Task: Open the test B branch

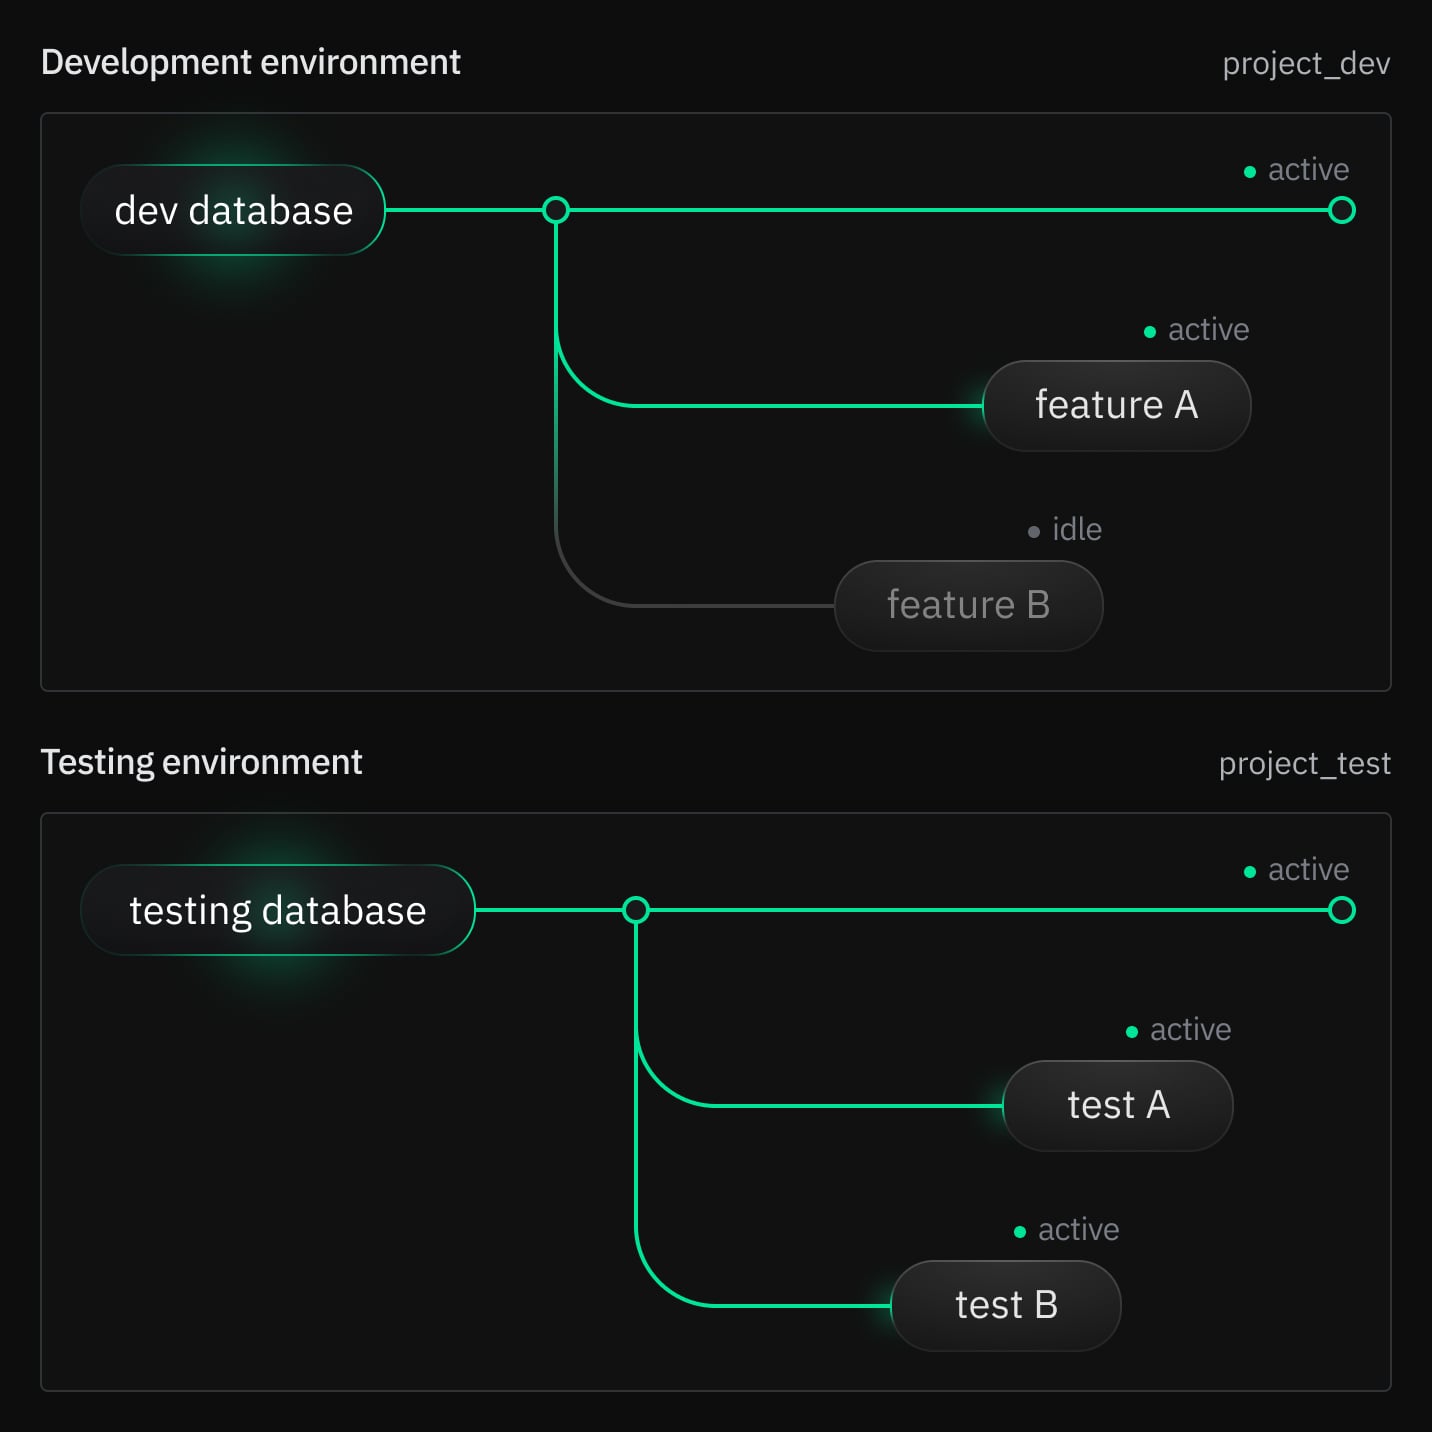Action: point(1005,1306)
